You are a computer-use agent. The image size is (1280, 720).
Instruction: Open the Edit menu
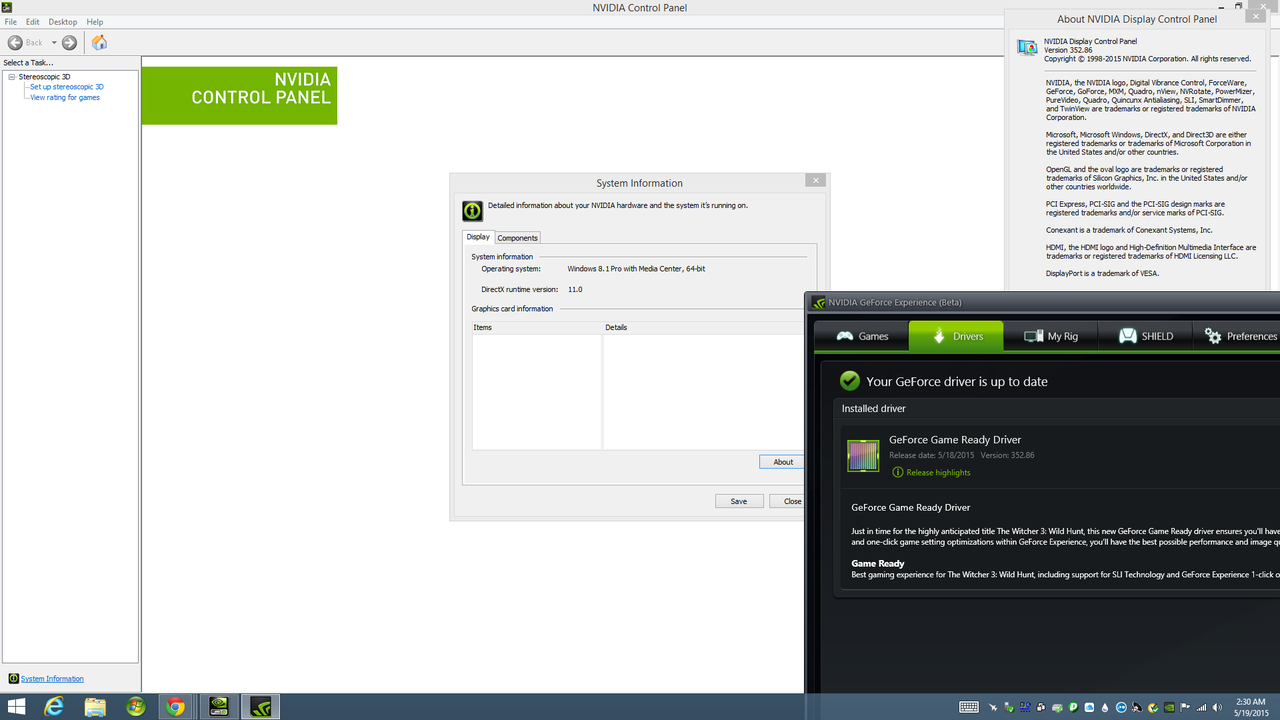coord(33,21)
